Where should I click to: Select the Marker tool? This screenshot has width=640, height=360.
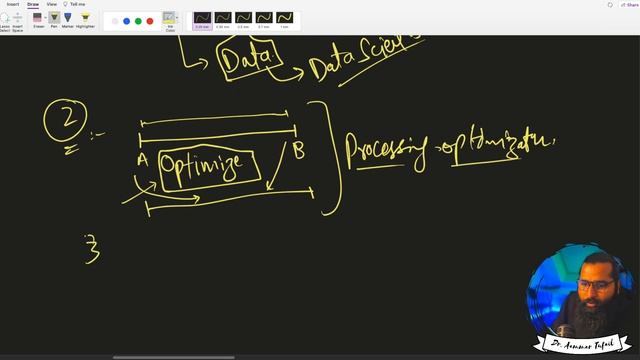(68, 20)
